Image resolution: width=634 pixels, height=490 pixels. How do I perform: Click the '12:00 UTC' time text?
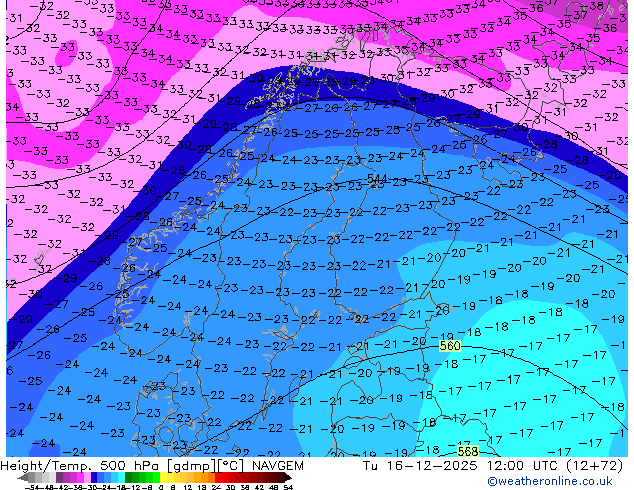click(522, 466)
